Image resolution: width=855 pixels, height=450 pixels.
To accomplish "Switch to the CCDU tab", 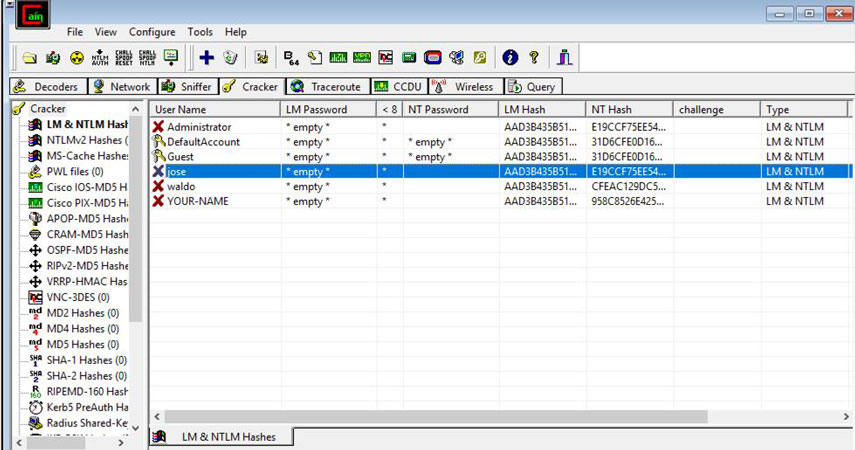I will 400,87.
